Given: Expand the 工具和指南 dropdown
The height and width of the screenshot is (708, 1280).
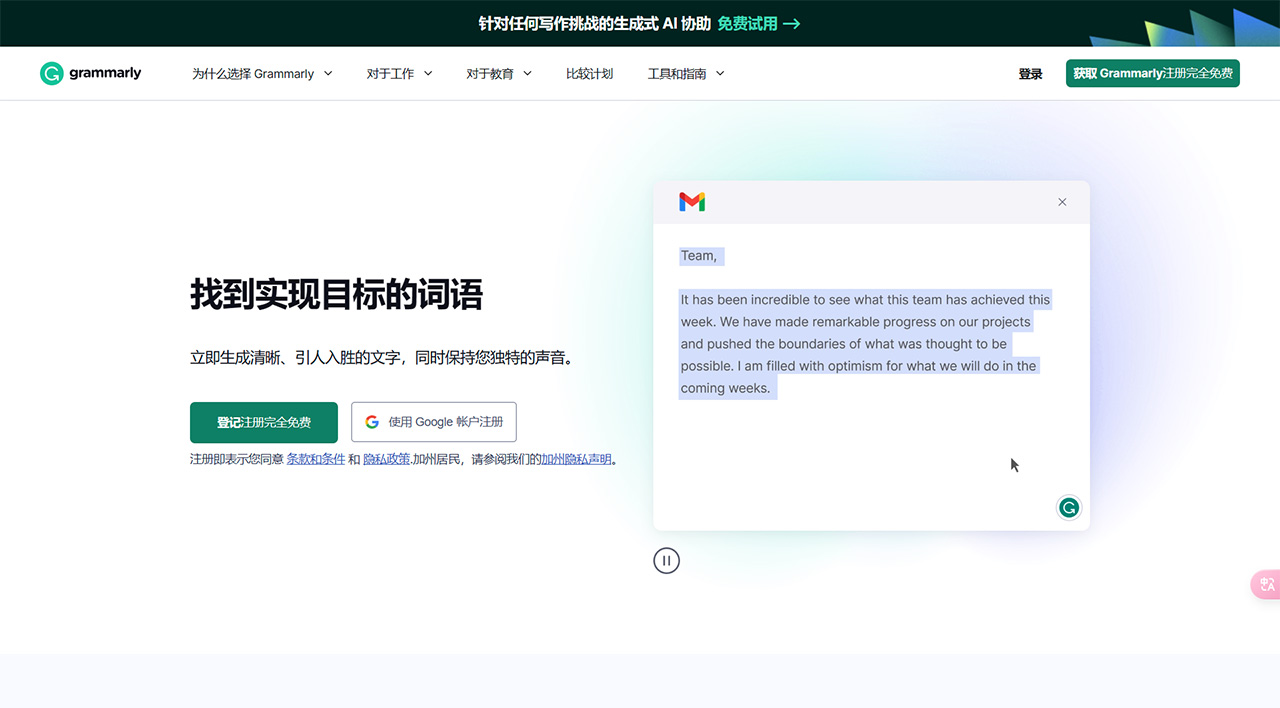Looking at the screenshot, I should click(x=685, y=72).
